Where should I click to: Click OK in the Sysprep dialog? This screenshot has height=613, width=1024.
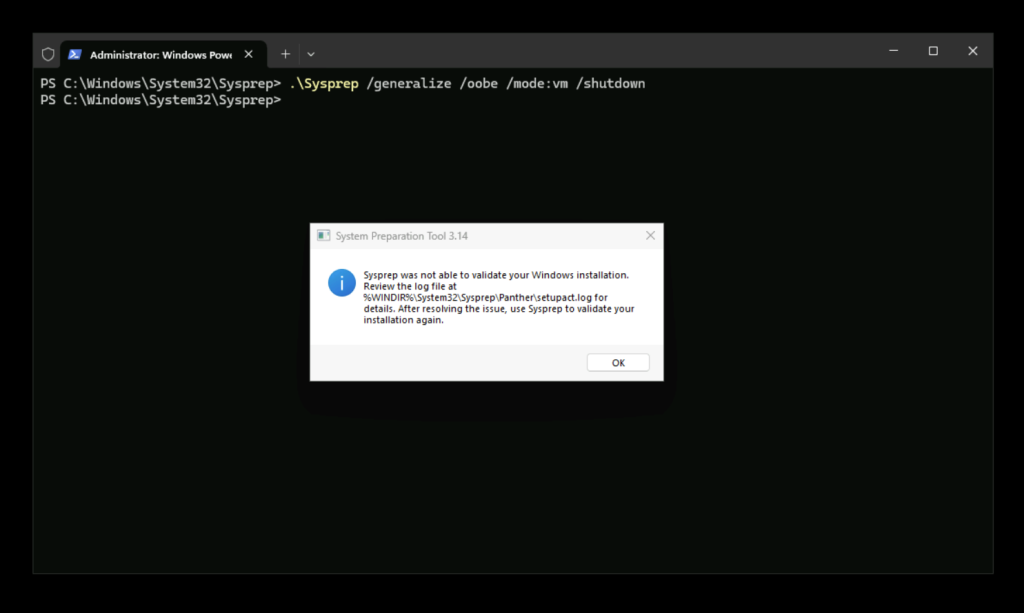coord(618,362)
